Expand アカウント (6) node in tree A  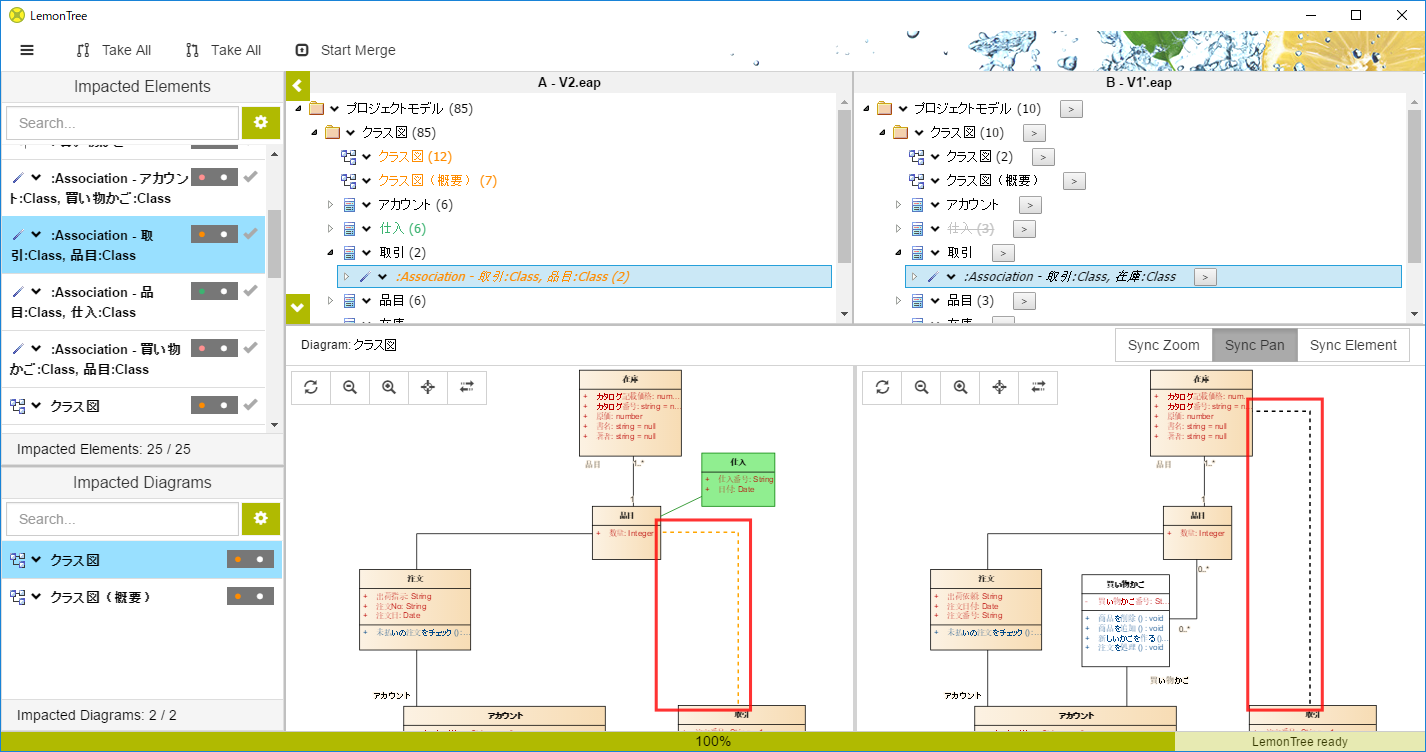tap(331, 205)
